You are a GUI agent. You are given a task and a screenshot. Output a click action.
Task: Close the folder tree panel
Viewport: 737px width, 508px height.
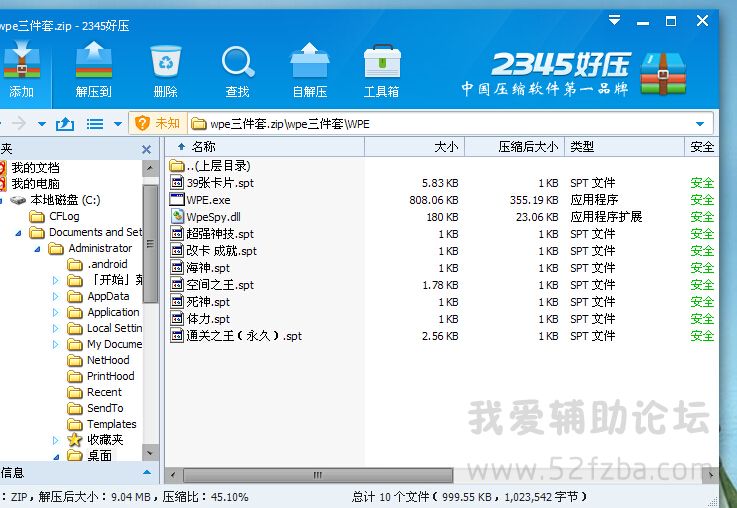146,149
